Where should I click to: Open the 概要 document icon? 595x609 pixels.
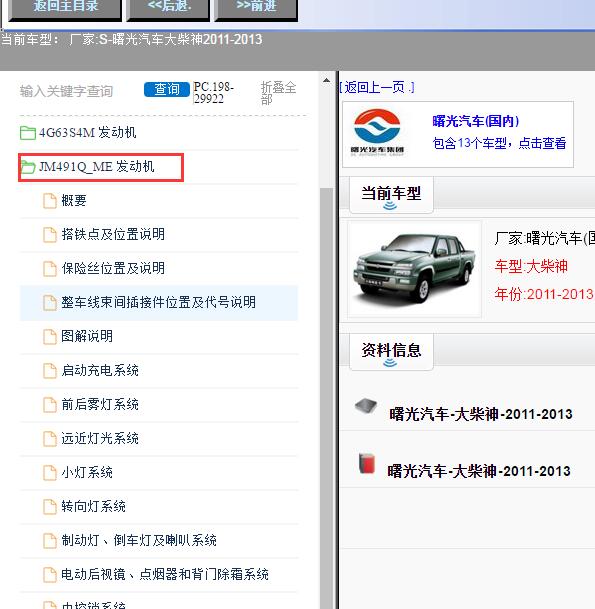(50, 201)
